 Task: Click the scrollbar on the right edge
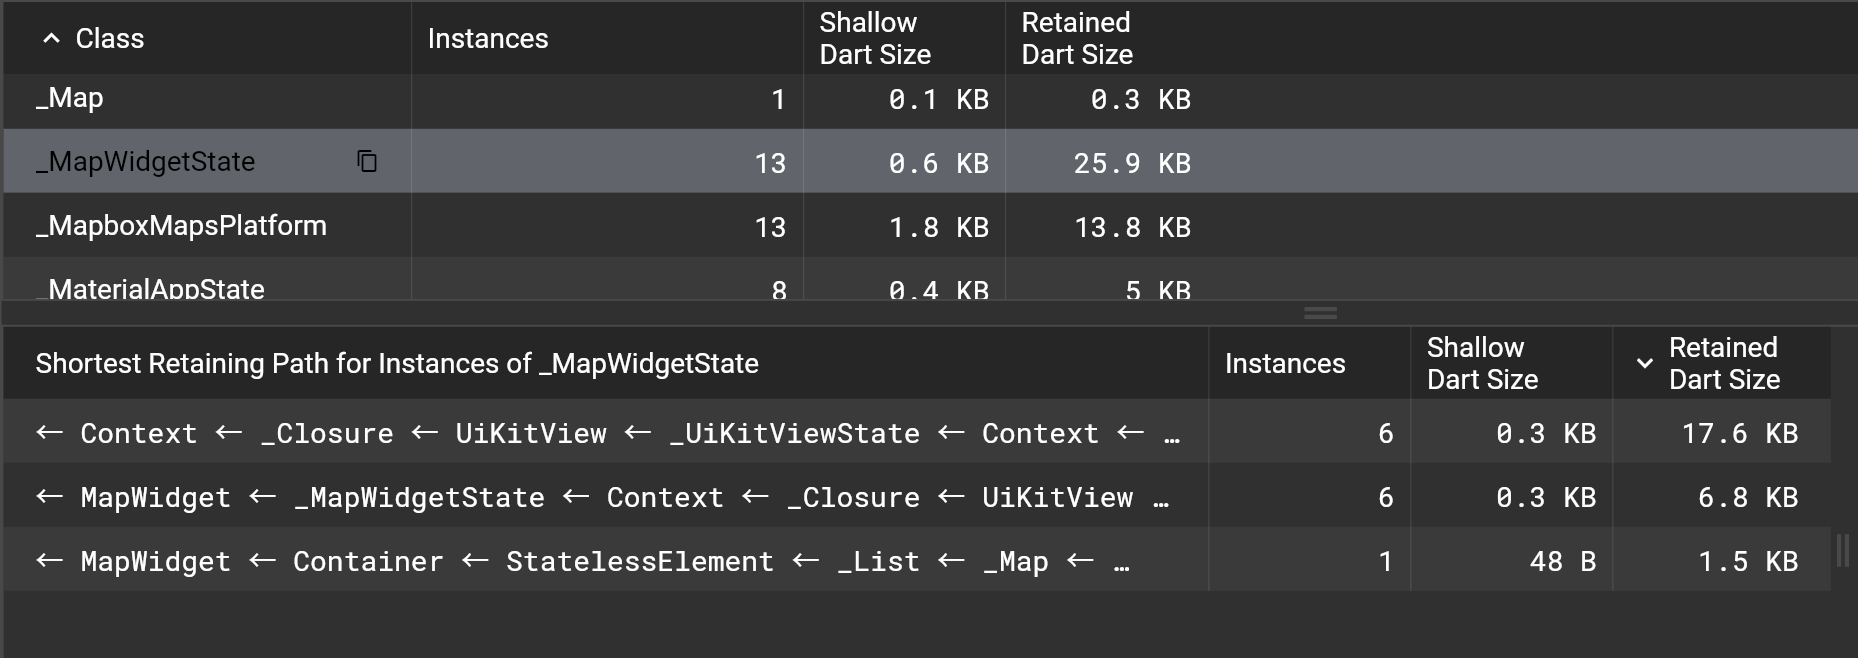1843,547
